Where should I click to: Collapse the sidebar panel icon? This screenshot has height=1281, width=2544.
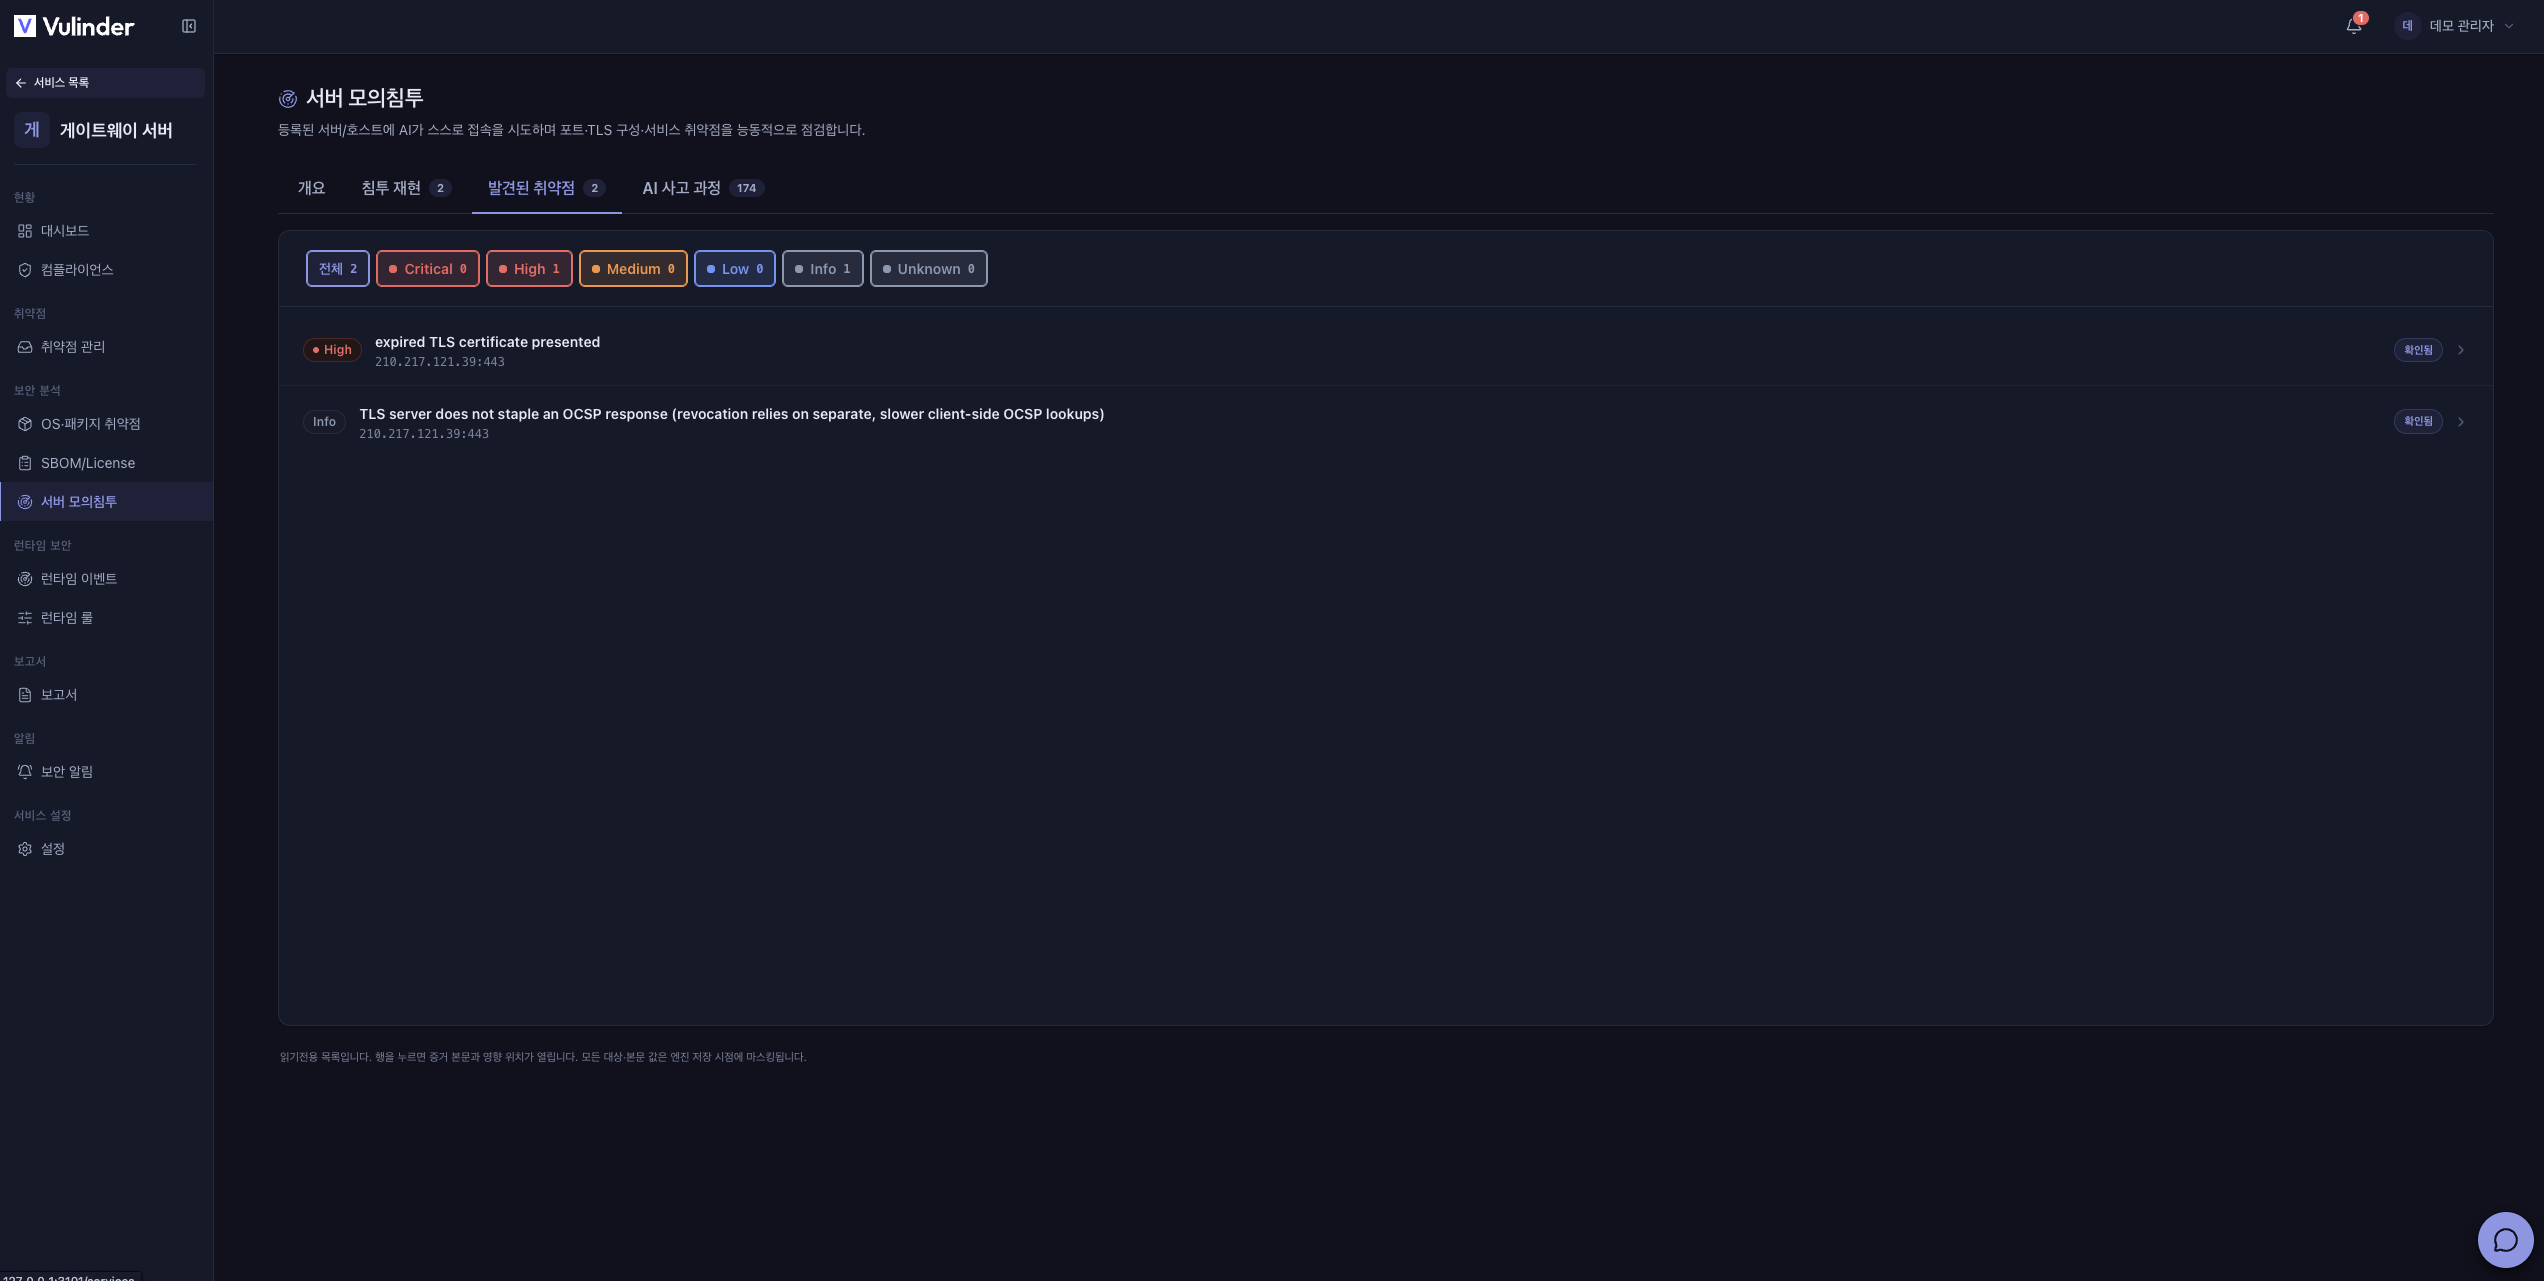pyautogui.click(x=189, y=26)
